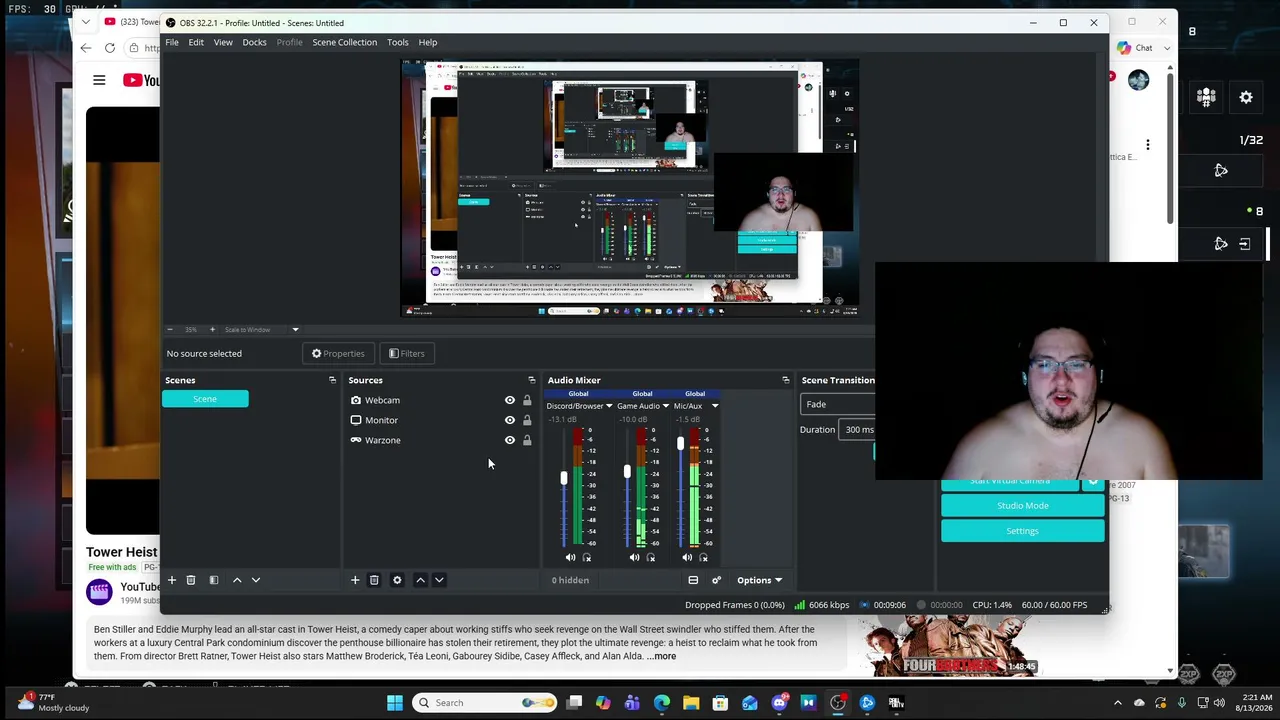The height and width of the screenshot is (720, 1280).
Task: Zoom in the preview with plus icon
Action: click(x=212, y=329)
